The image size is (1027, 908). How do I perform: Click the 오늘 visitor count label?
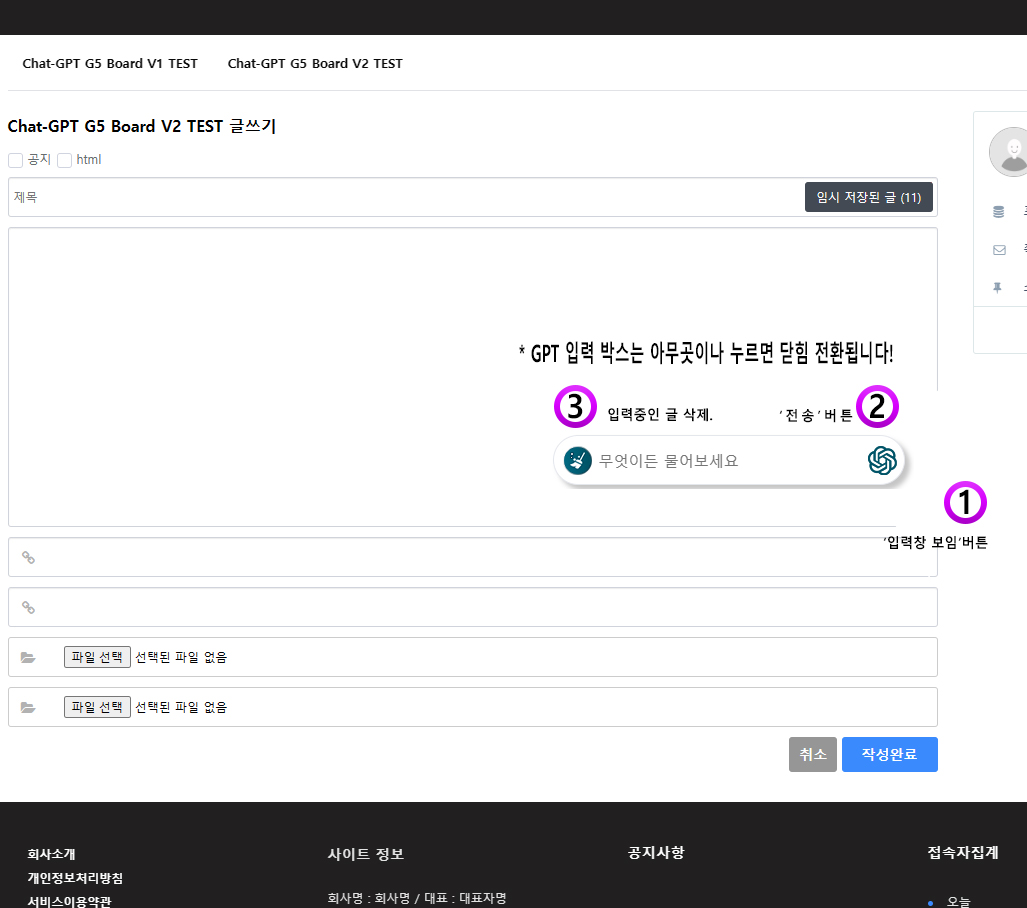(x=958, y=902)
